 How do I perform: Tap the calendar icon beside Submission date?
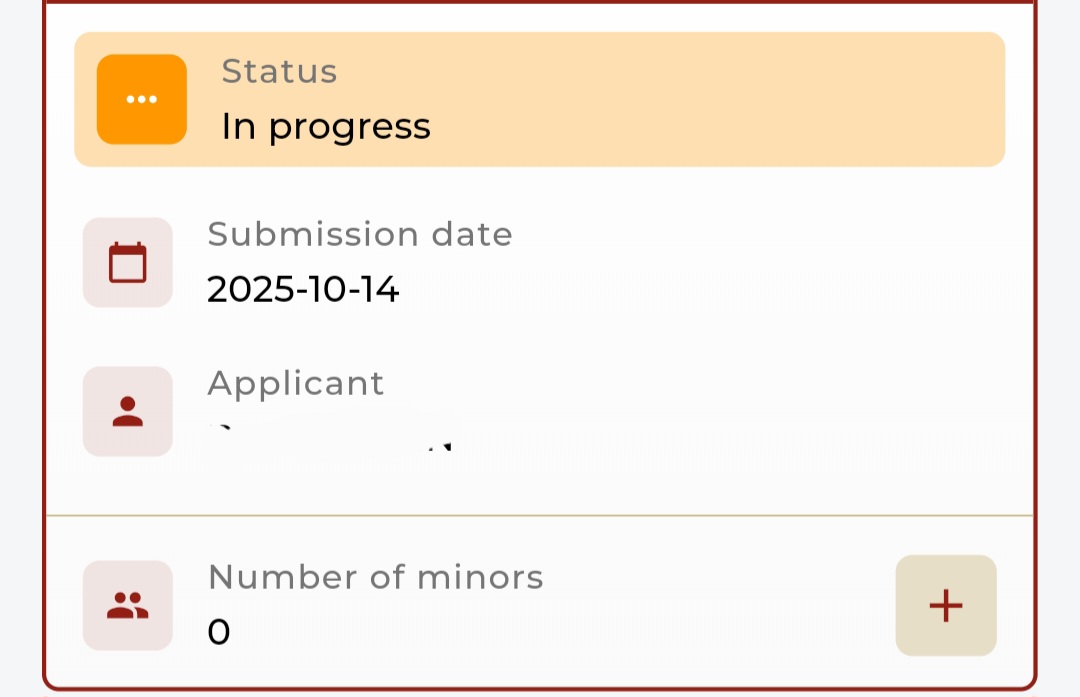(127, 262)
